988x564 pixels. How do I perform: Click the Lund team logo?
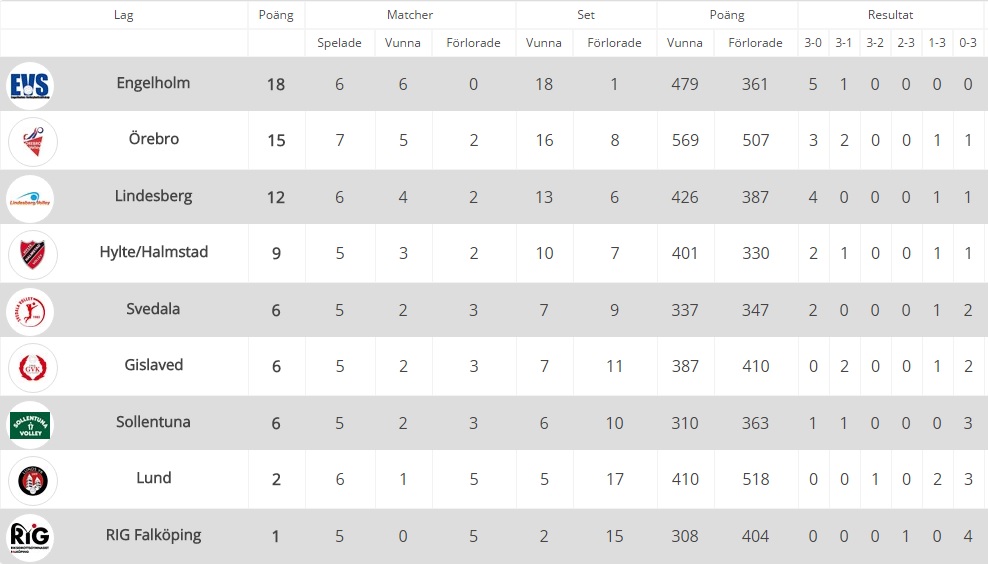[33, 481]
